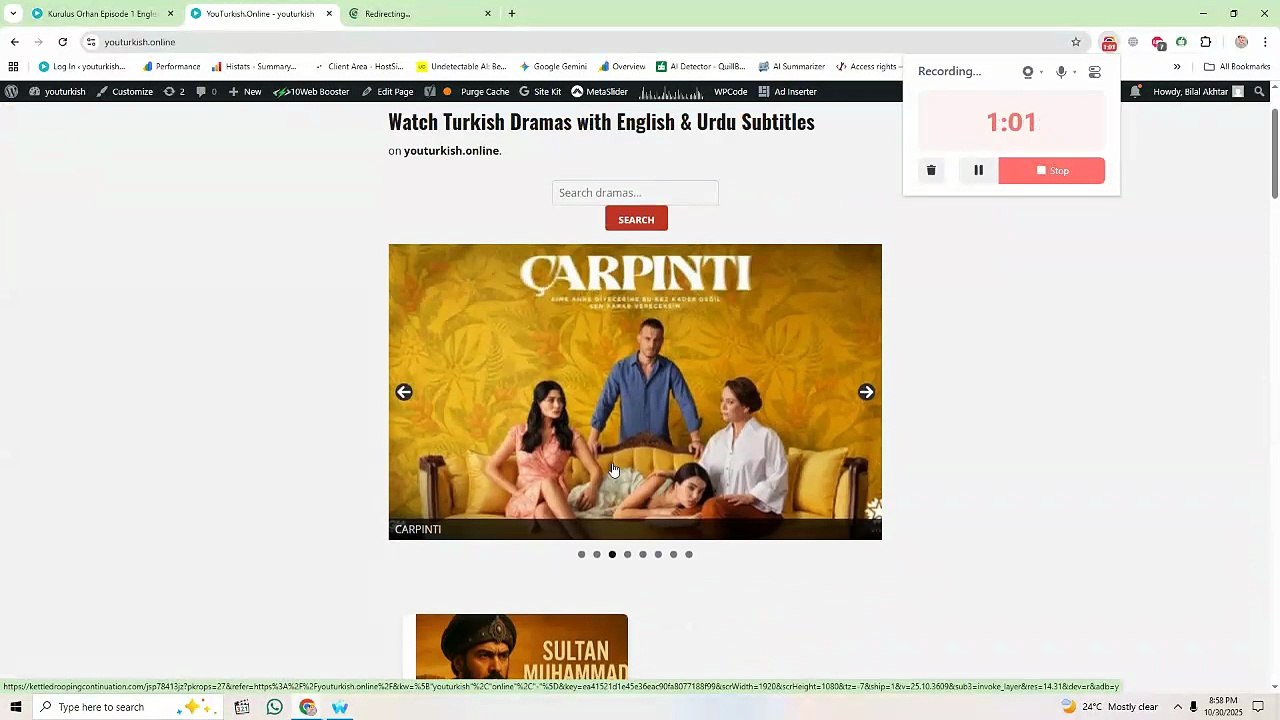Stop the screen recording

click(1052, 170)
